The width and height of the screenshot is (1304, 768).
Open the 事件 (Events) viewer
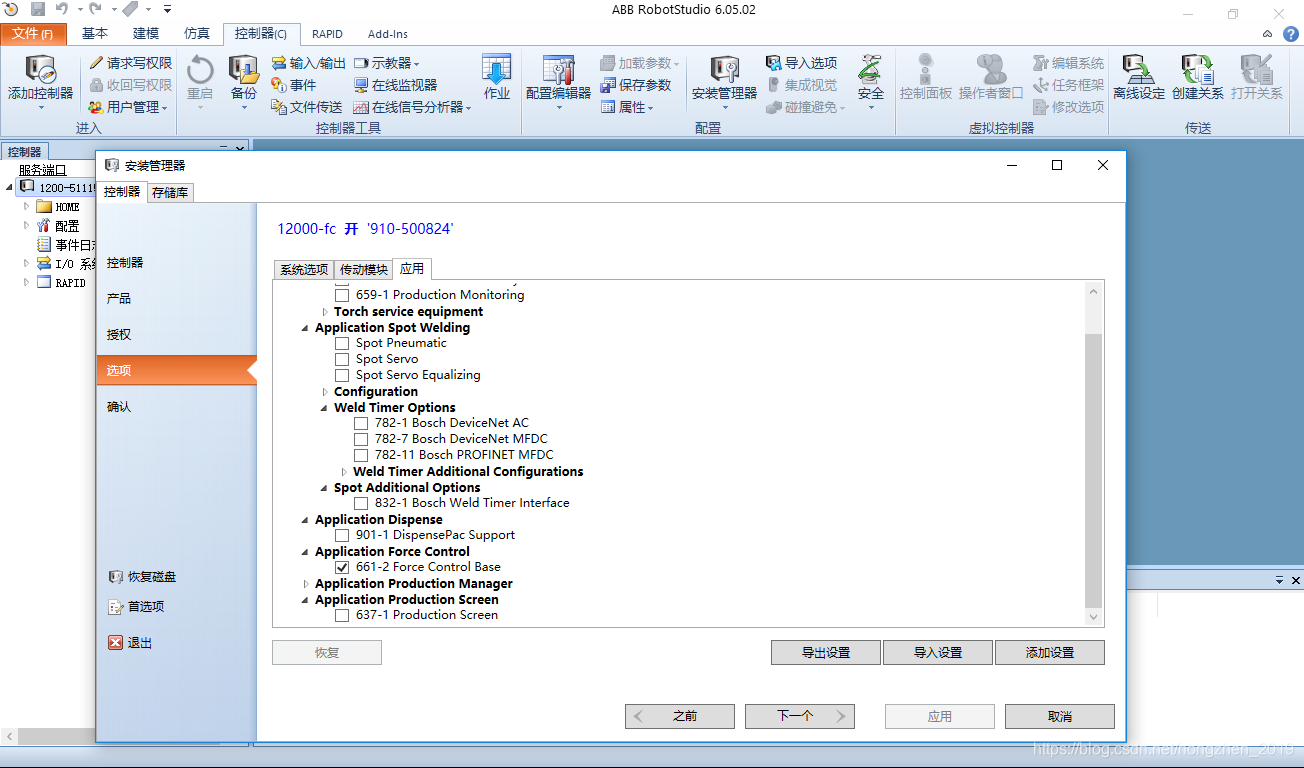pyautogui.click(x=294, y=85)
